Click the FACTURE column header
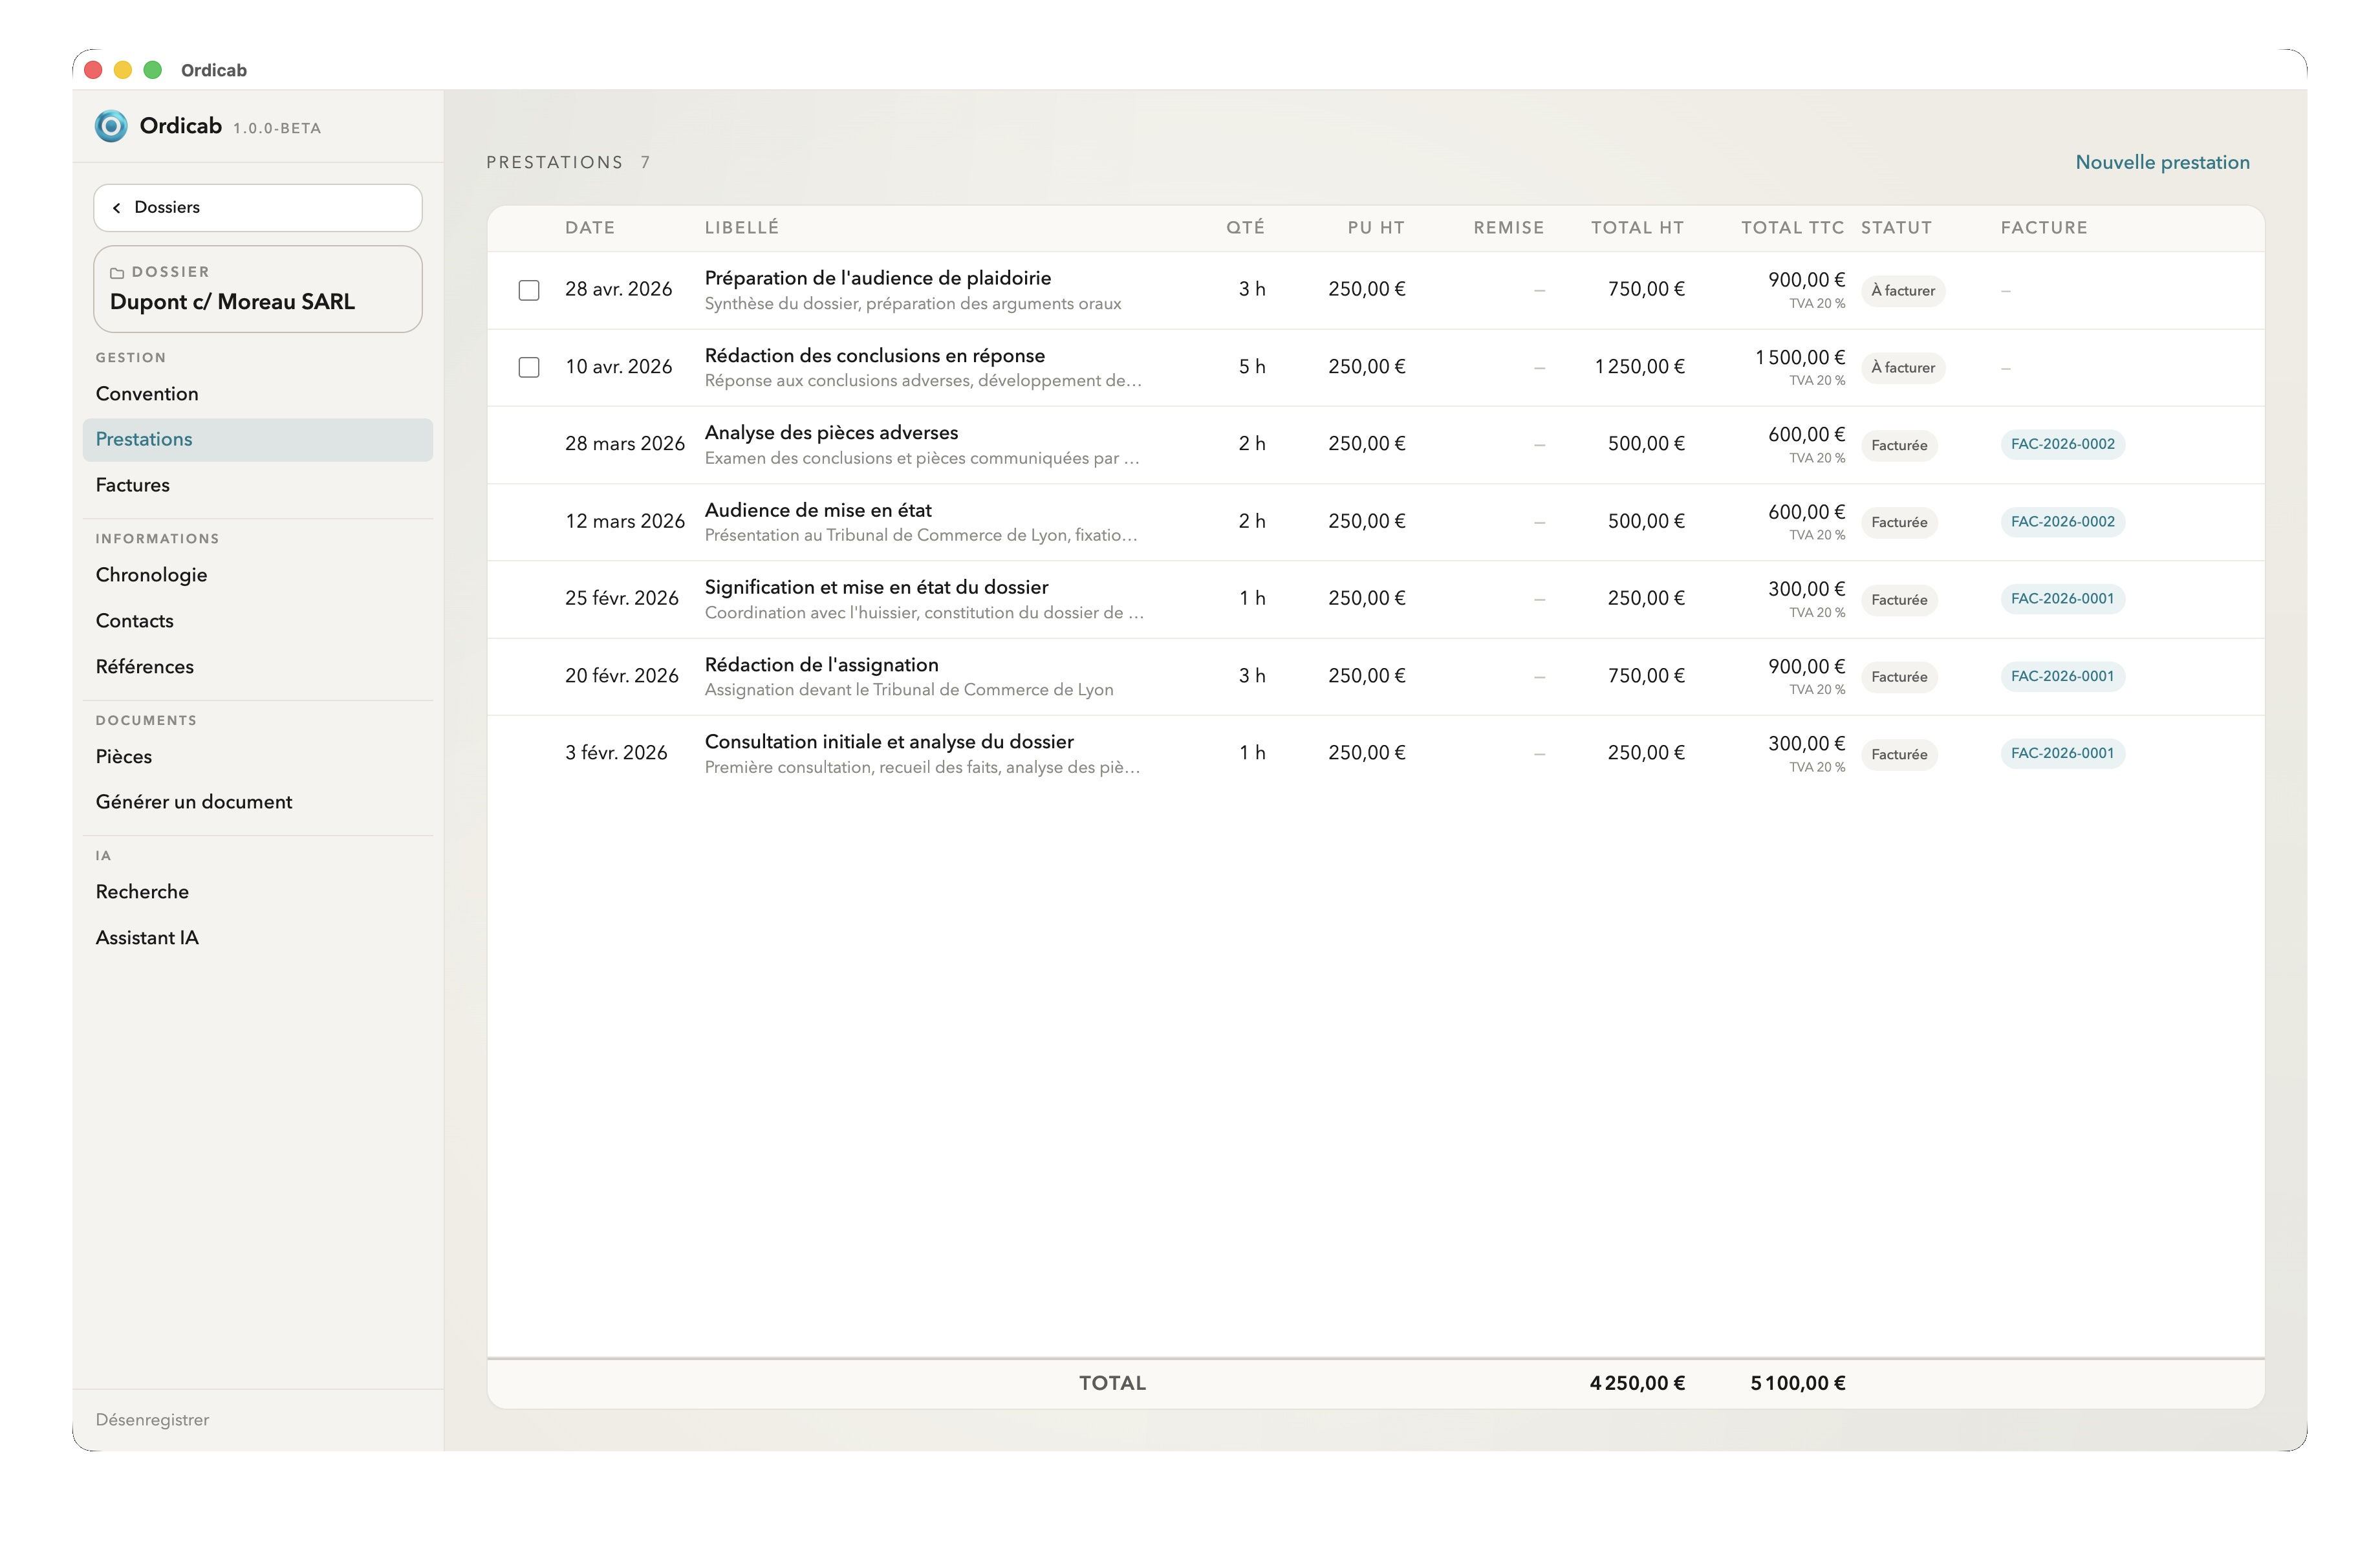The height and width of the screenshot is (1547, 2380). click(2044, 228)
